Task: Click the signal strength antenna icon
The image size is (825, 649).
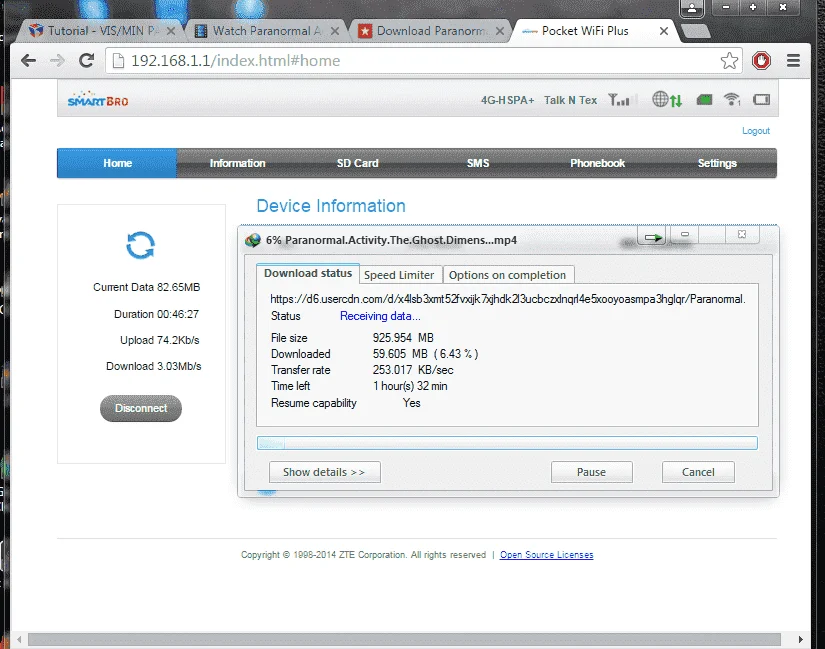Action: [619, 99]
